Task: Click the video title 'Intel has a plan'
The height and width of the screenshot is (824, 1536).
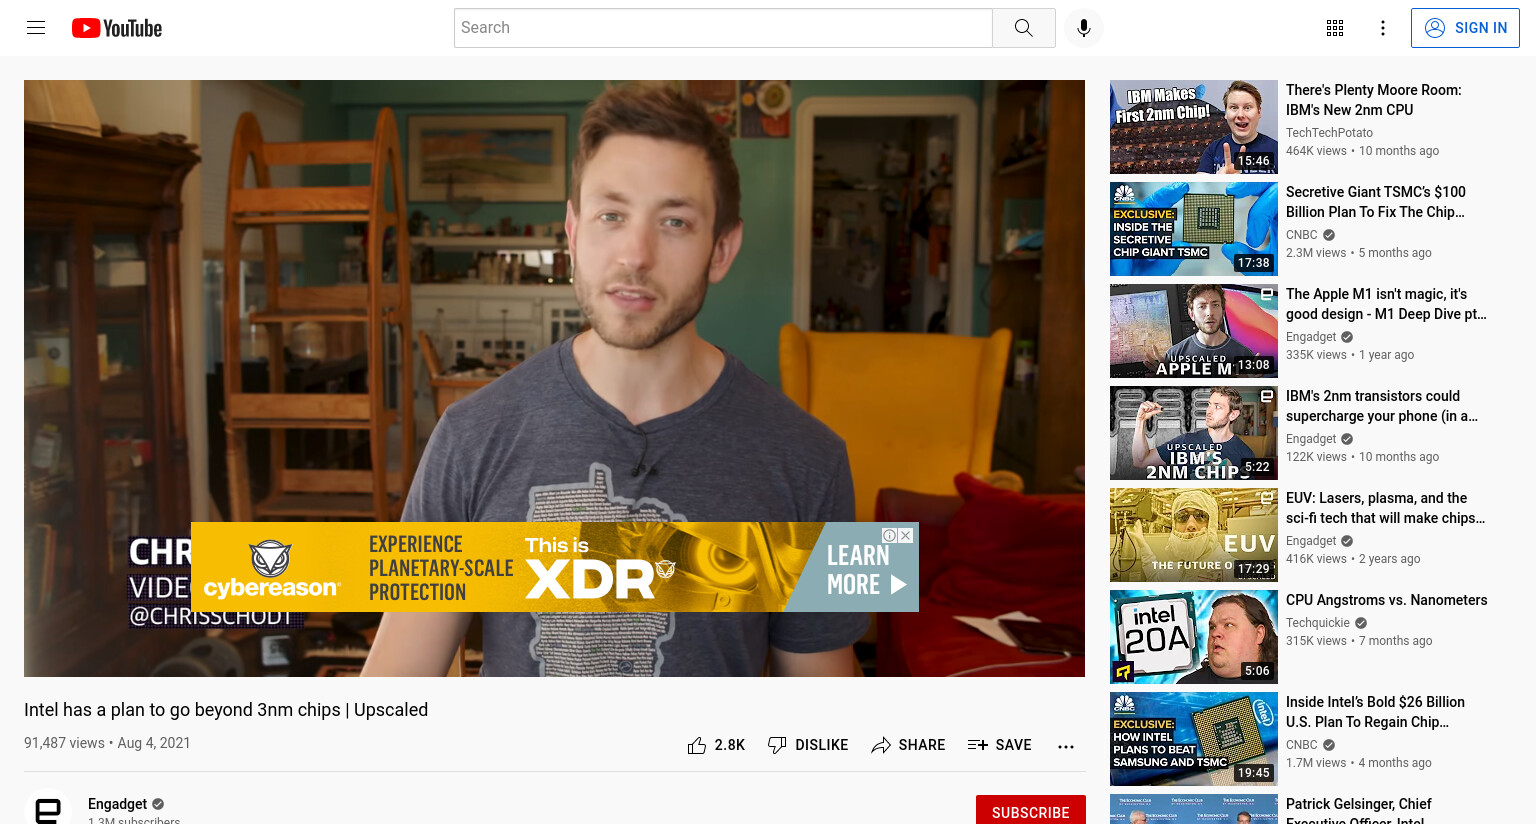Action: [x=226, y=710]
